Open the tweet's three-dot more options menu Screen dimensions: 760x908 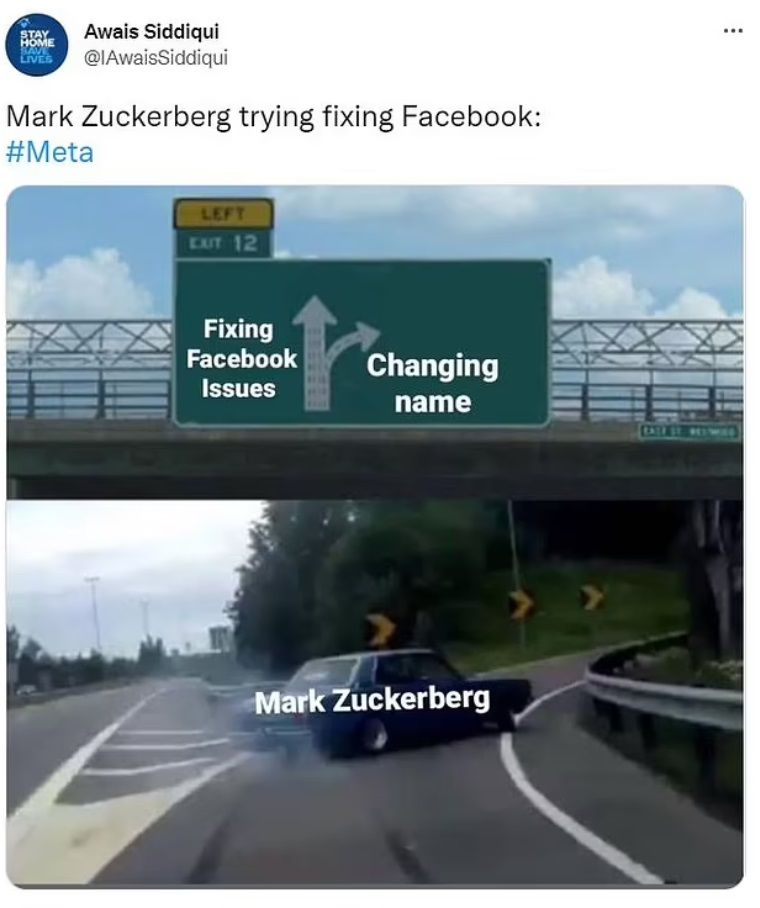pos(733,30)
